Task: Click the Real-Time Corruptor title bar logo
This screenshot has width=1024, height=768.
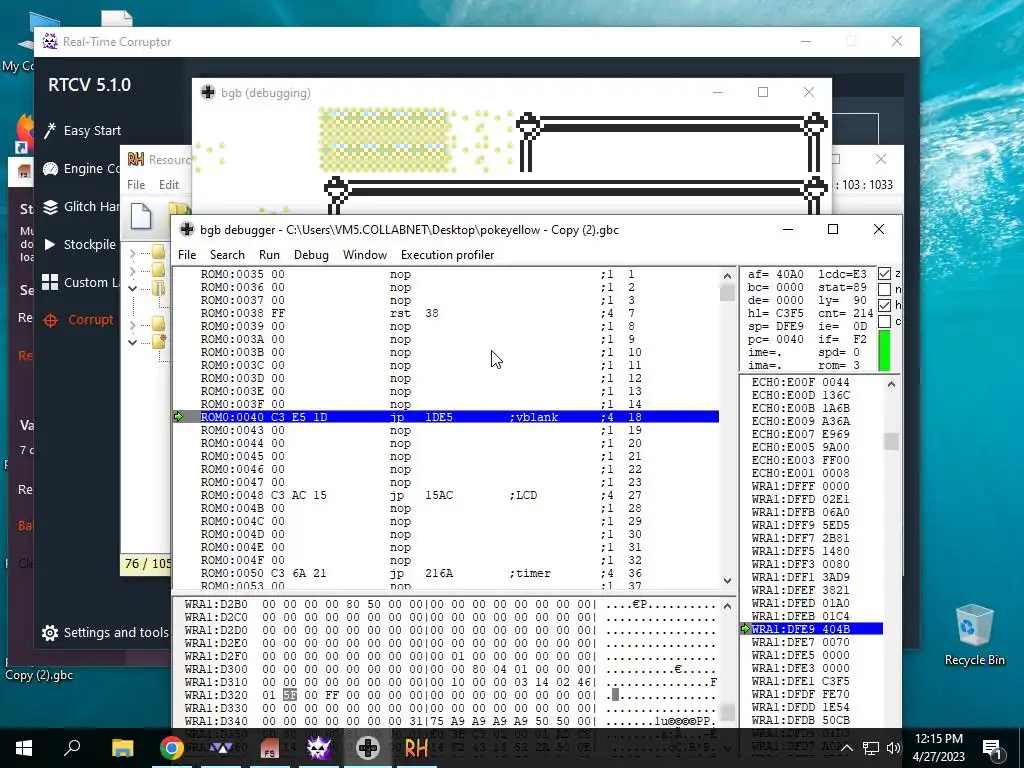Action: point(50,41)
